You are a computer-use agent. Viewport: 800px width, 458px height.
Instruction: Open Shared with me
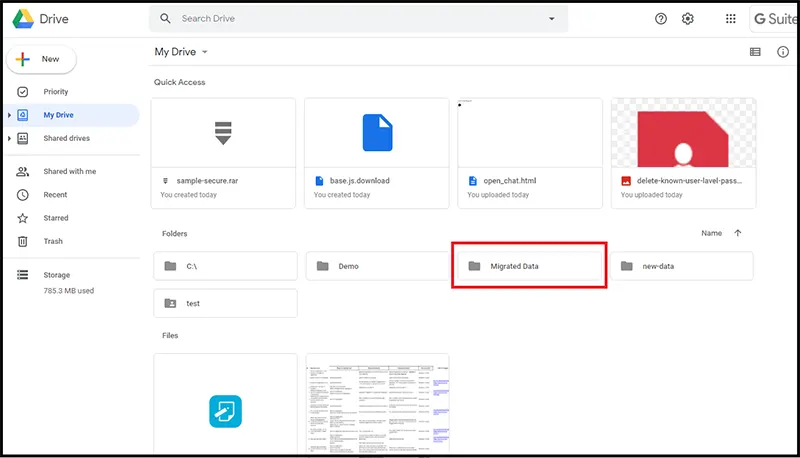pyautogui.click(x=71, y=171)
